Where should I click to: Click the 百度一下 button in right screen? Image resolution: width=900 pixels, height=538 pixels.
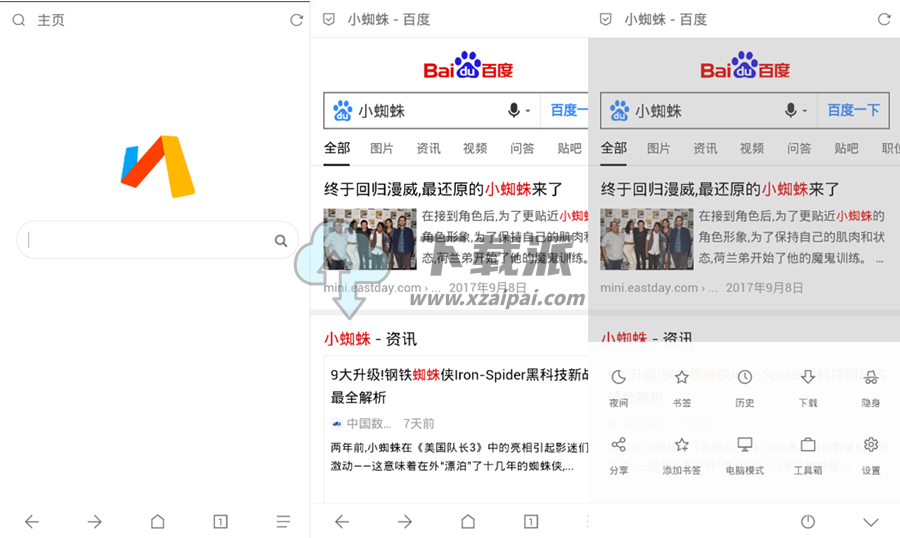[x=853, y=110]
